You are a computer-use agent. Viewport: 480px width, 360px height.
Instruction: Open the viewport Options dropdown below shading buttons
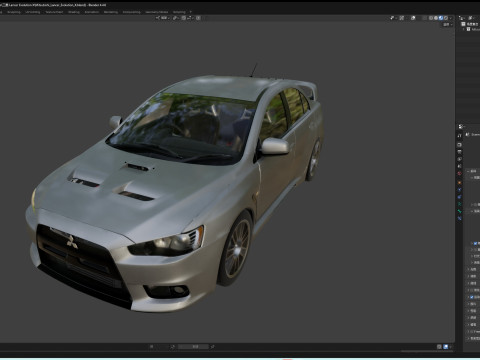[x=448, y=25]
